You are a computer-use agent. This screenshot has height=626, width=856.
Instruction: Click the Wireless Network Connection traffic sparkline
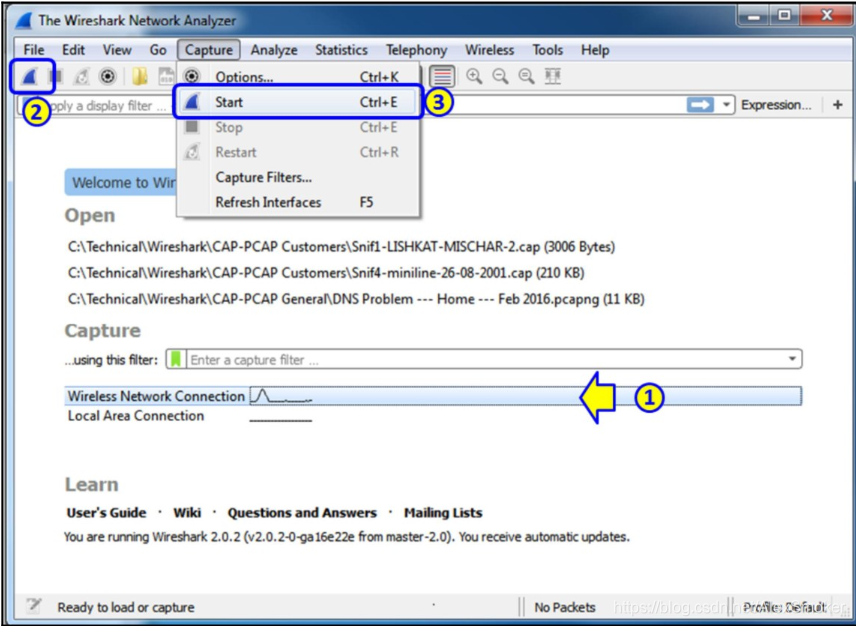click(281, 396)
